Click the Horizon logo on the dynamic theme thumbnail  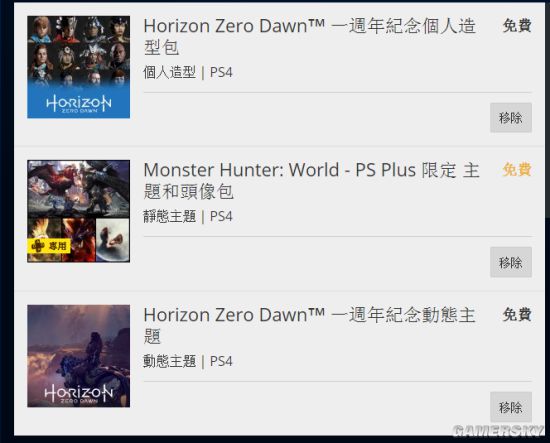(79, 394)
